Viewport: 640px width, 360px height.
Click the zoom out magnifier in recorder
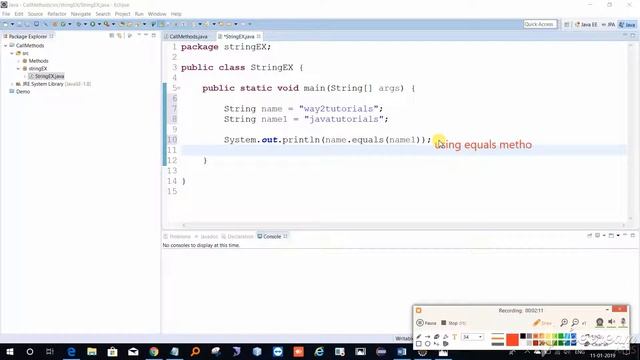pyautogui.click(x=575, y=322)
